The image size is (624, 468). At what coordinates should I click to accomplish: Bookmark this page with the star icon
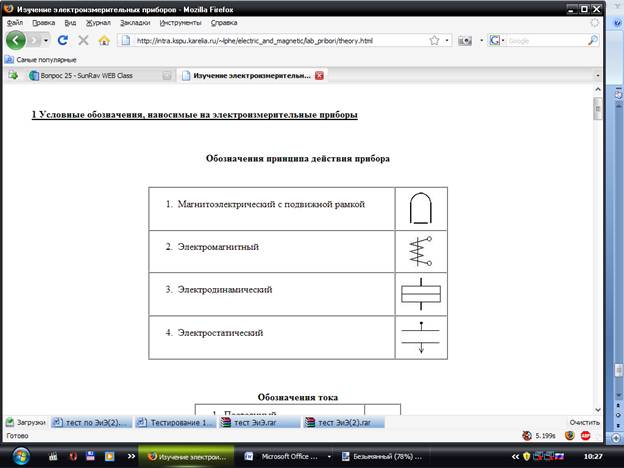coord(434,40)
